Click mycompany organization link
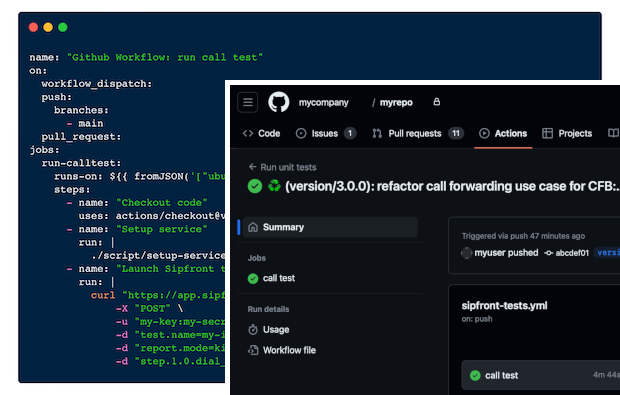 323,103
